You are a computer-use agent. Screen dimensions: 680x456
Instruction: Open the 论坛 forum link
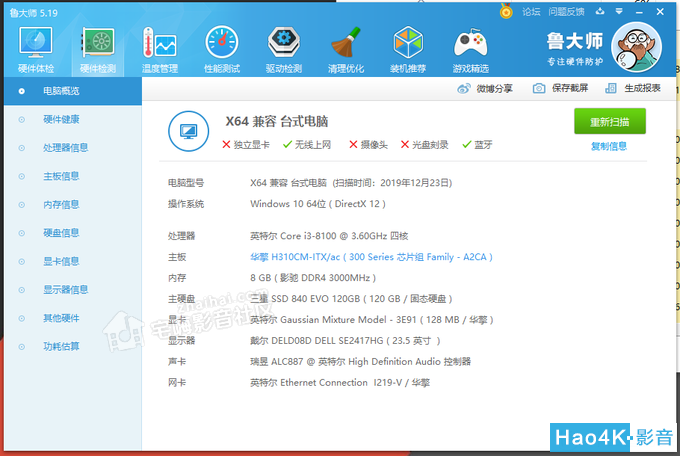click(531, 12)
